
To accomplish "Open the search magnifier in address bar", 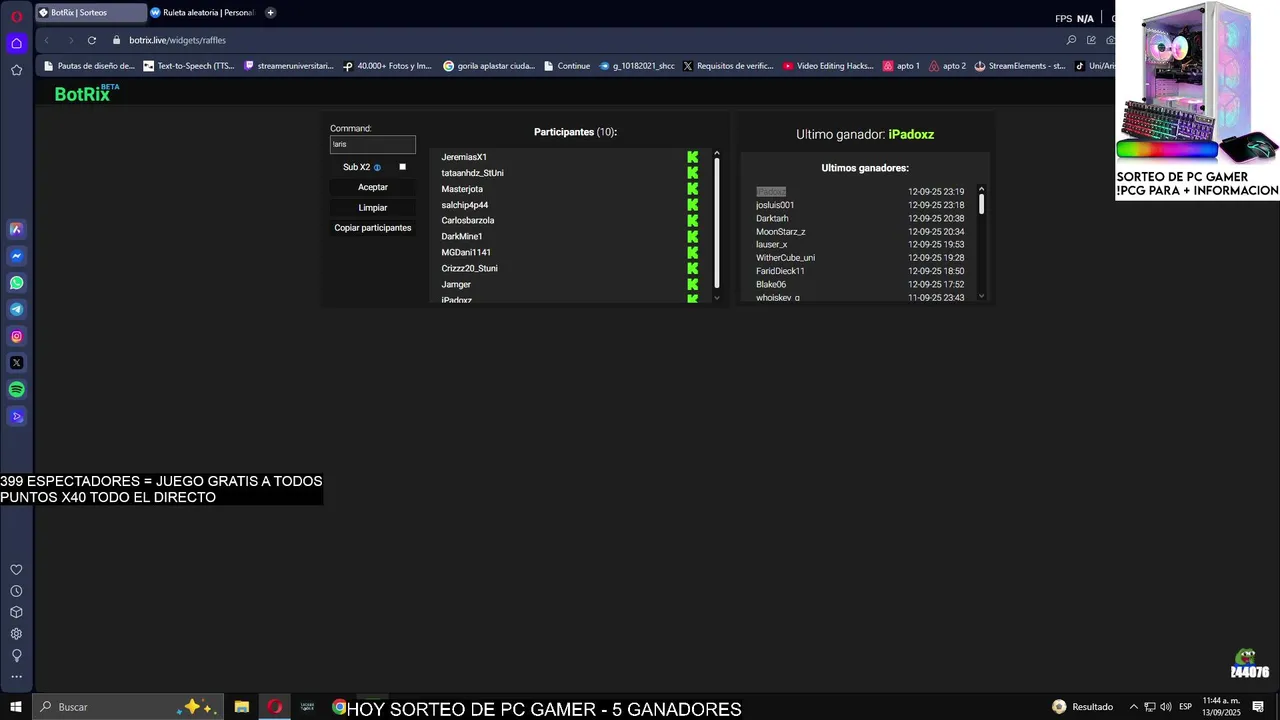I will tap(1072, 40).
